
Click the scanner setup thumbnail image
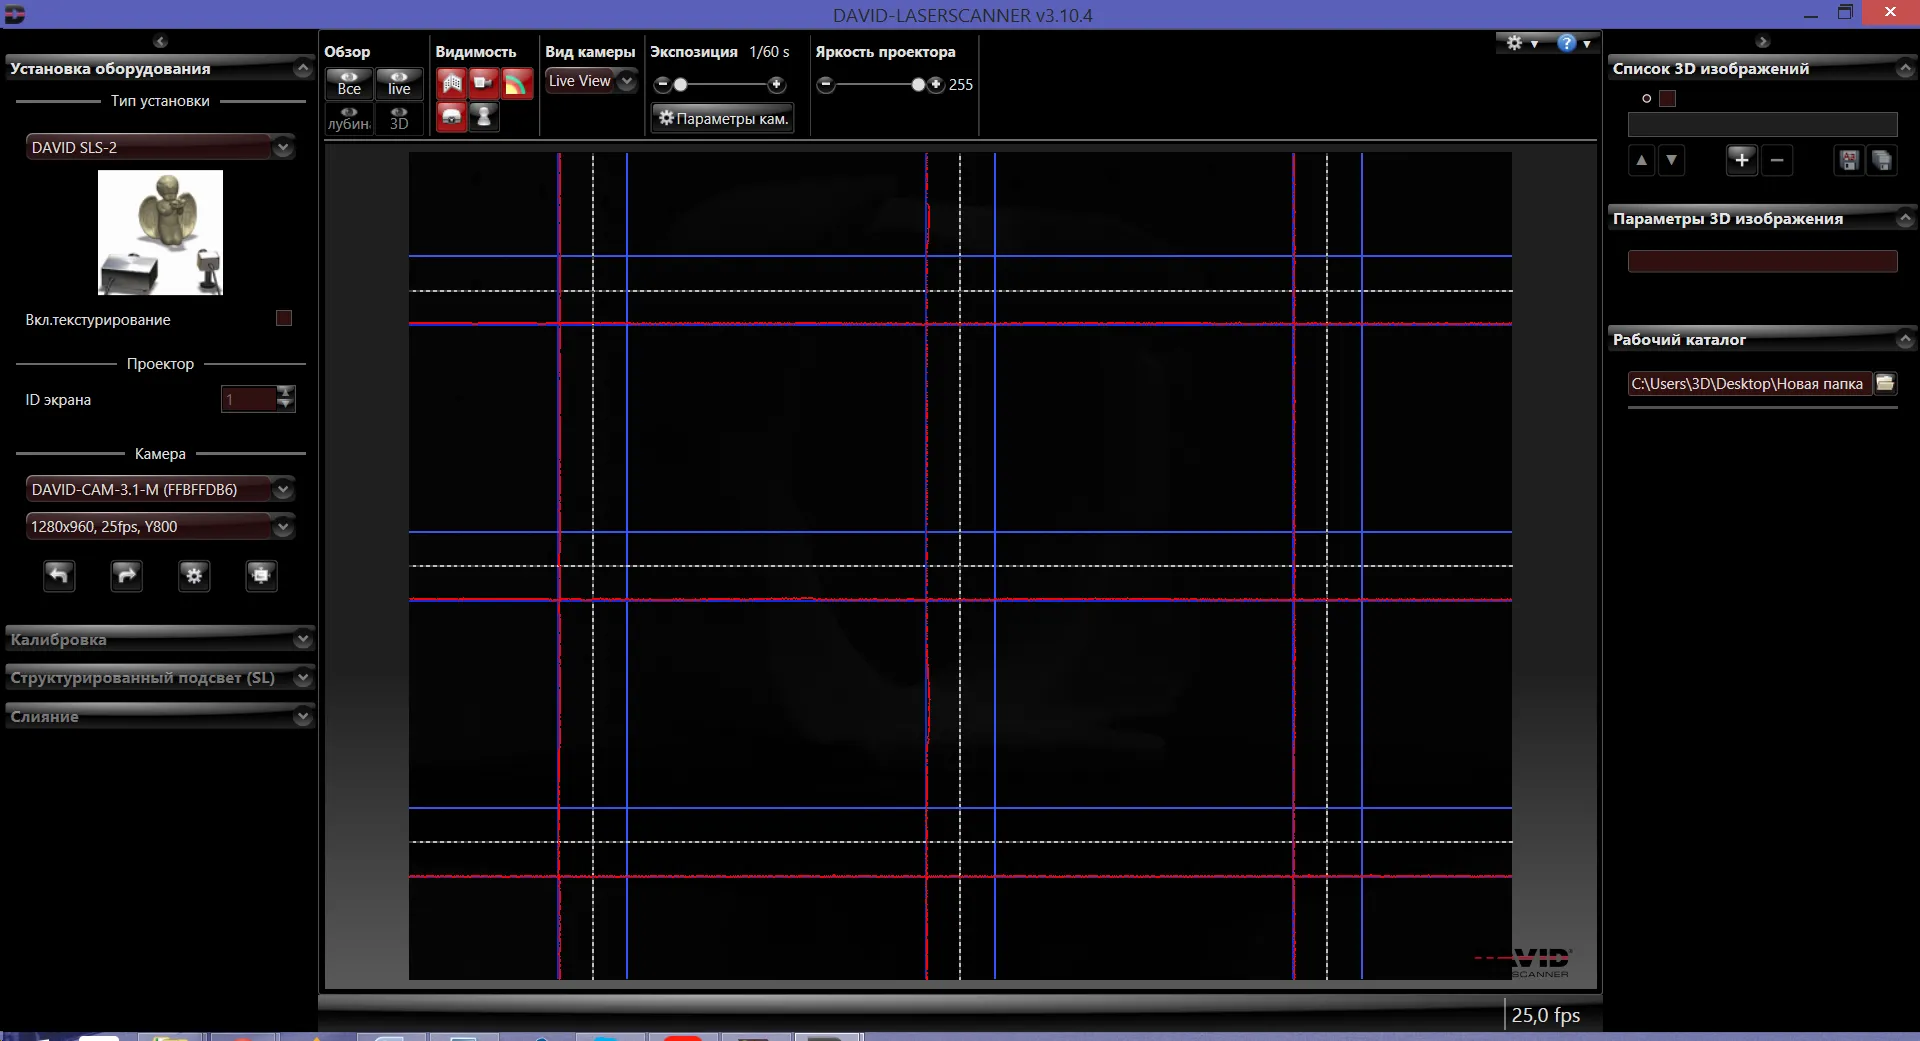[x=160, y=232]
